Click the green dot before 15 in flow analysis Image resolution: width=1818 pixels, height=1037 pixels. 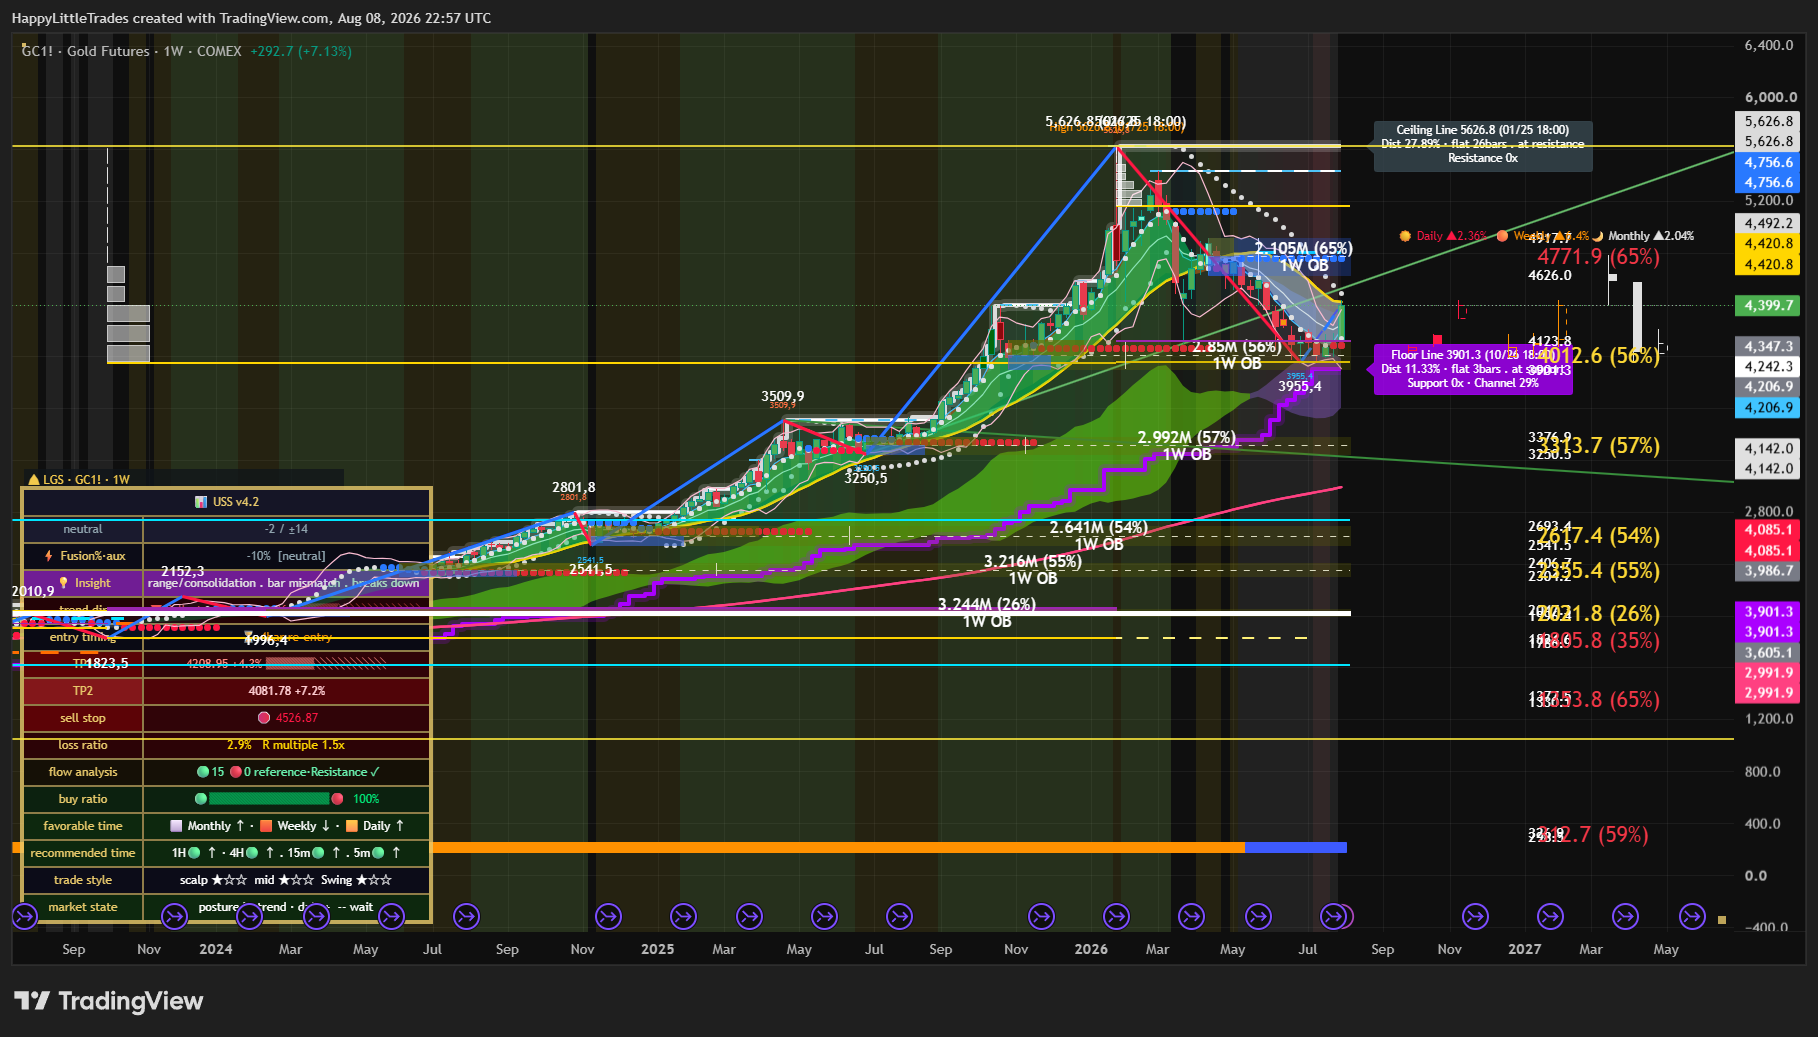coord(203,772)
